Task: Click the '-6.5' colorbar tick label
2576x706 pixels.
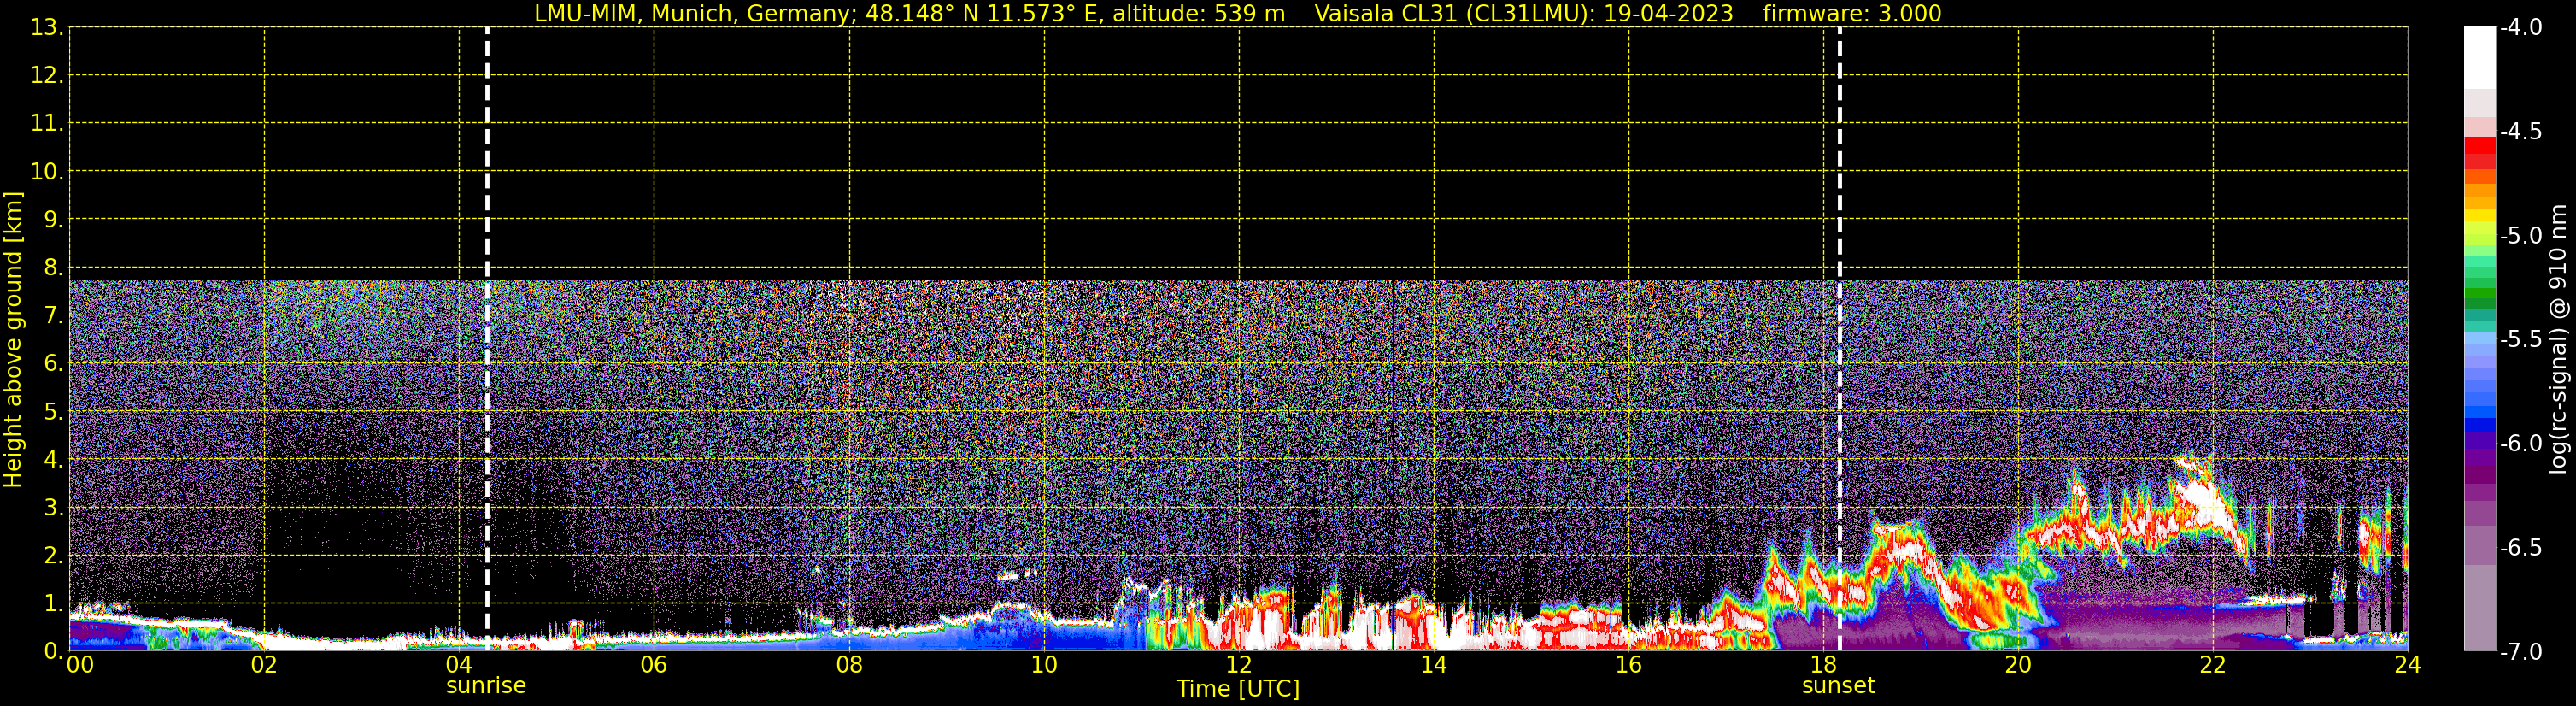Action: (x=2520, y=548)
